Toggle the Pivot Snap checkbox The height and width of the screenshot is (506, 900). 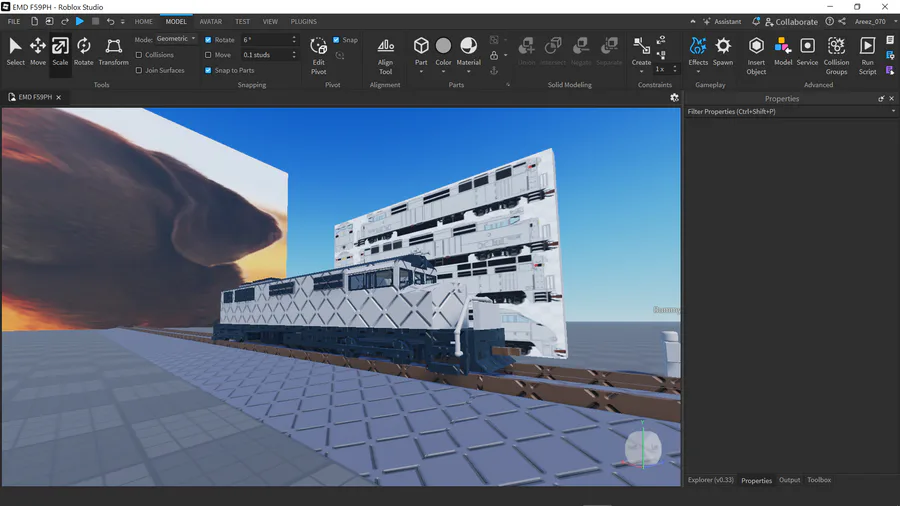click(x=336, y=40)
